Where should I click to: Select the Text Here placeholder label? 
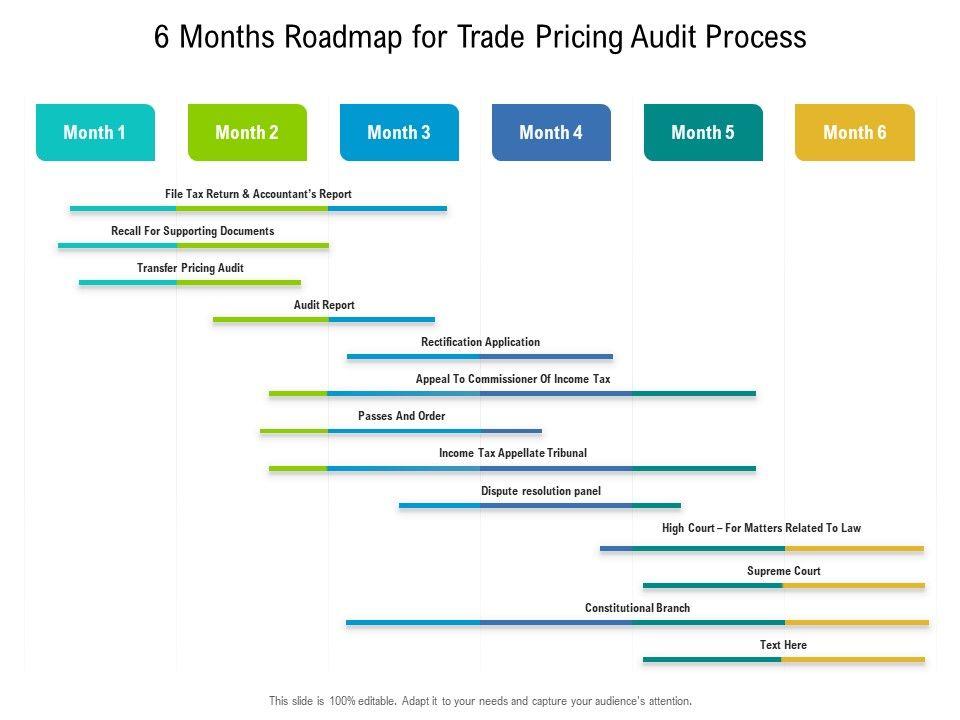click(x=783, y=645)
